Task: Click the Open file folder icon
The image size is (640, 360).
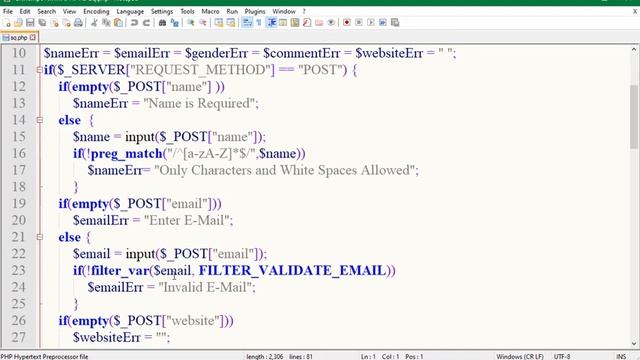Action: tap(18, 23)
